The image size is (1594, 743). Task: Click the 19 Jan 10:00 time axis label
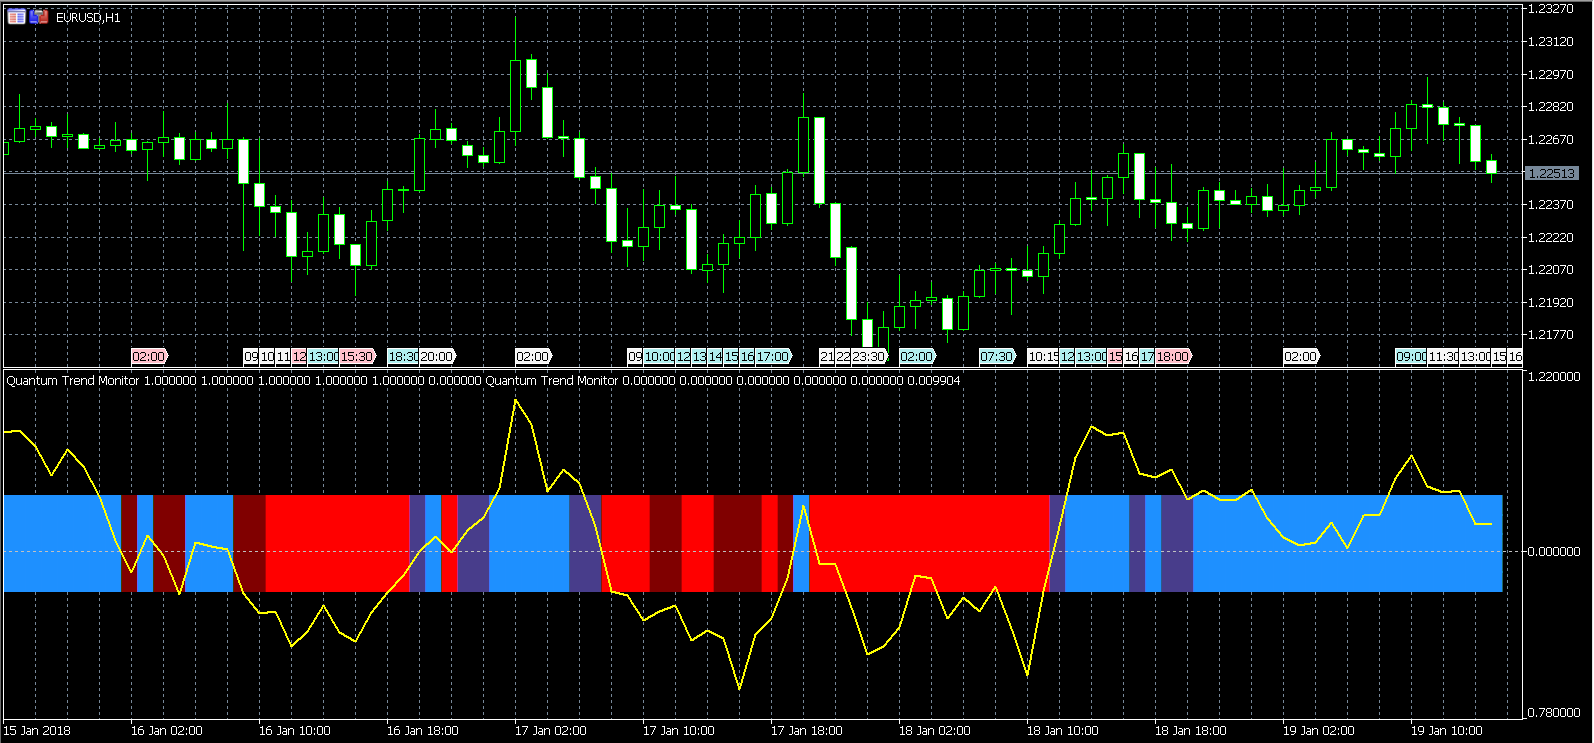1446,730
